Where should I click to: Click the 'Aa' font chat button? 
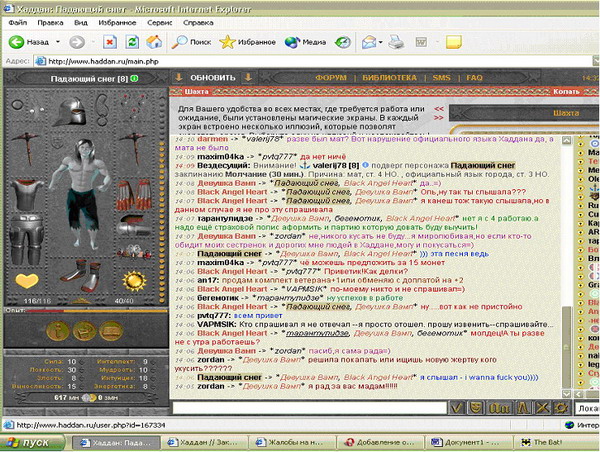pyautogui.click(x=499, y=408)
